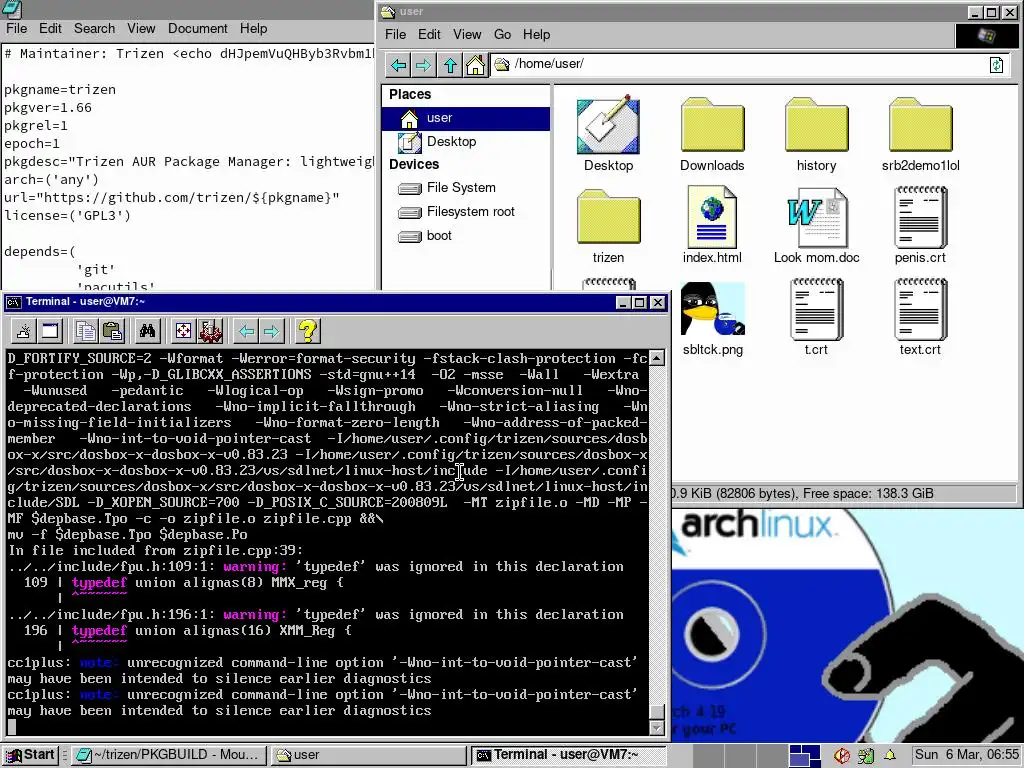Viewport: 1024px width, 768px height.
Task: Go to the parent folder
Action: click(x=450, y=65)
